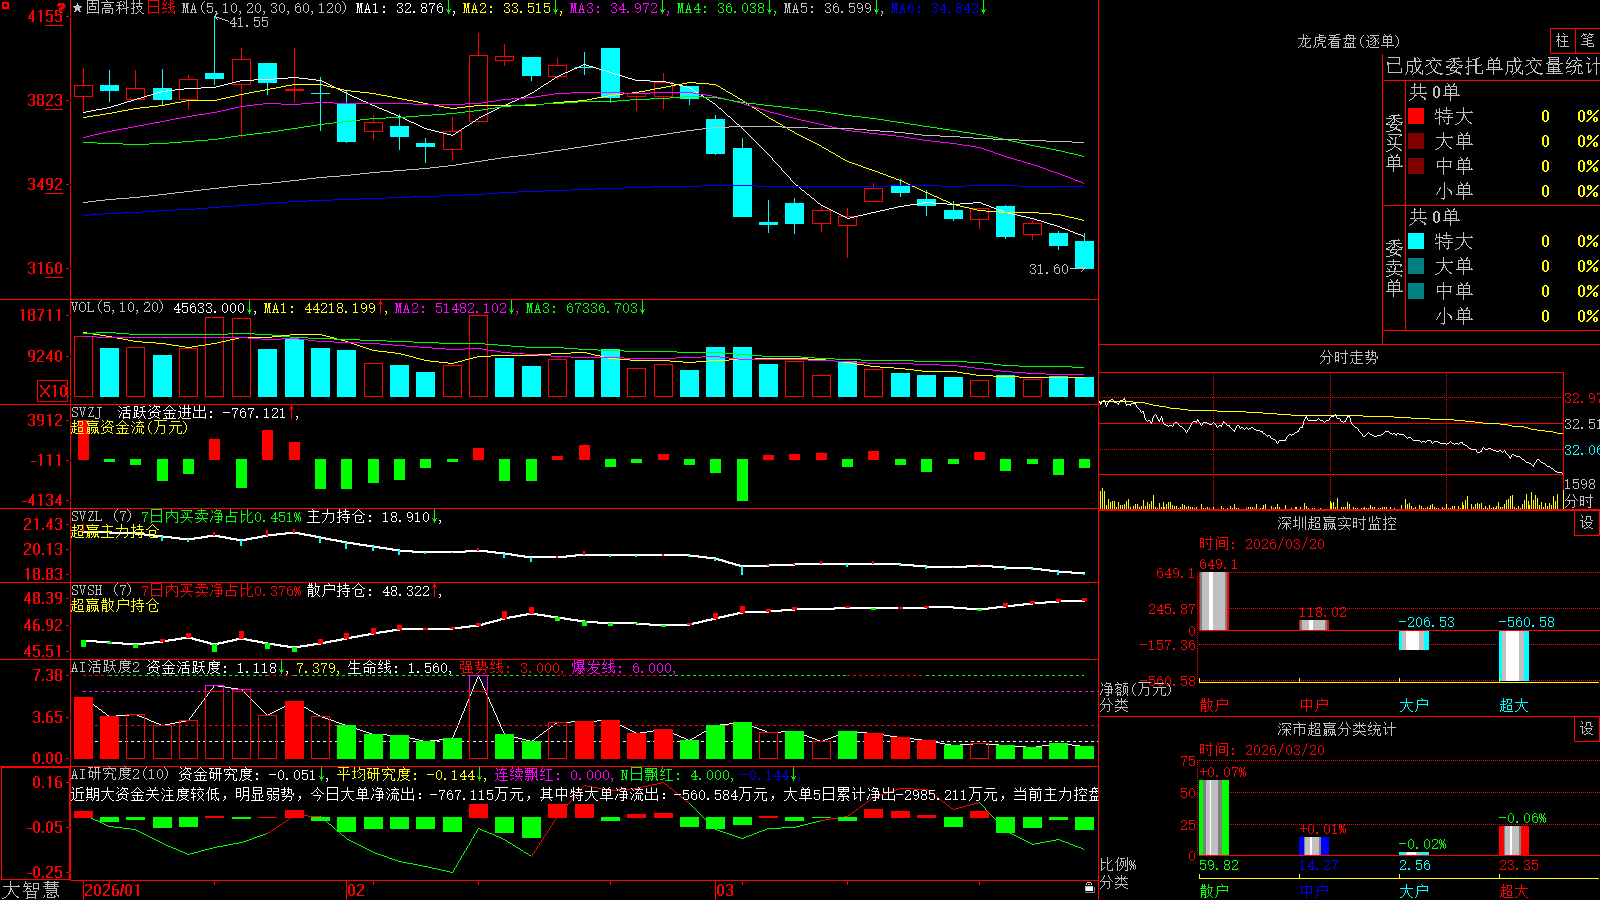The width and height of the screenshot is (1600, 900).
Task: Click the 分时走势 panel title
Action: point(1349,357)
